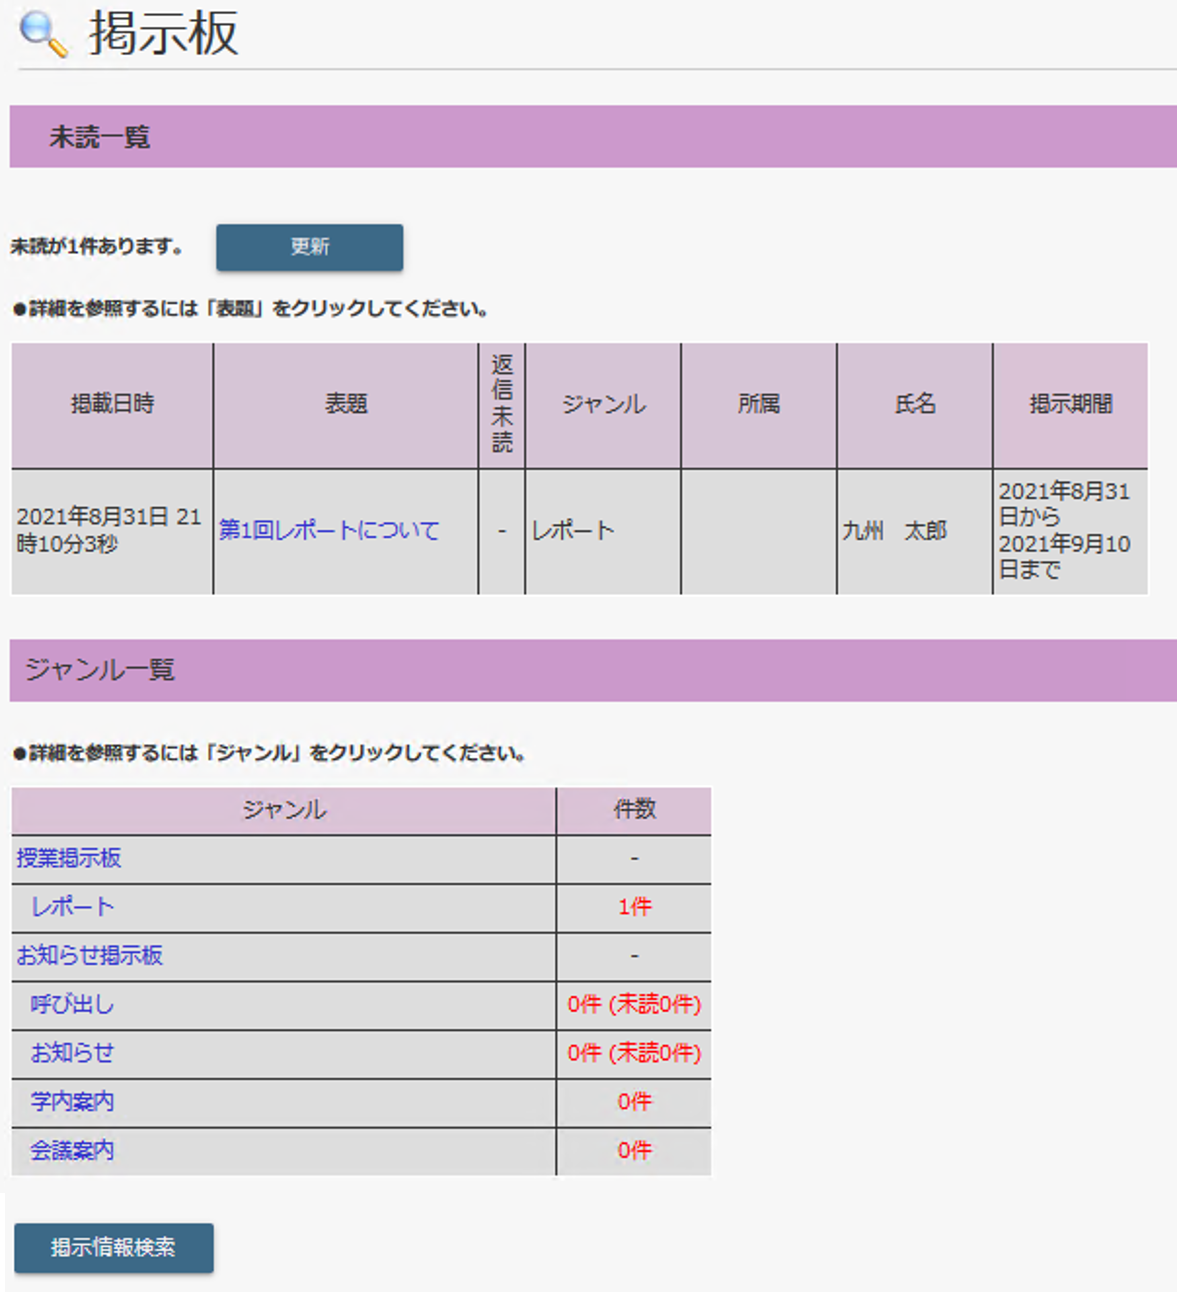This screenshot has width=1177, height=1292.
Task: Select the 2021年8月31日 21時10分3秒 date cell
Action: 112,531
